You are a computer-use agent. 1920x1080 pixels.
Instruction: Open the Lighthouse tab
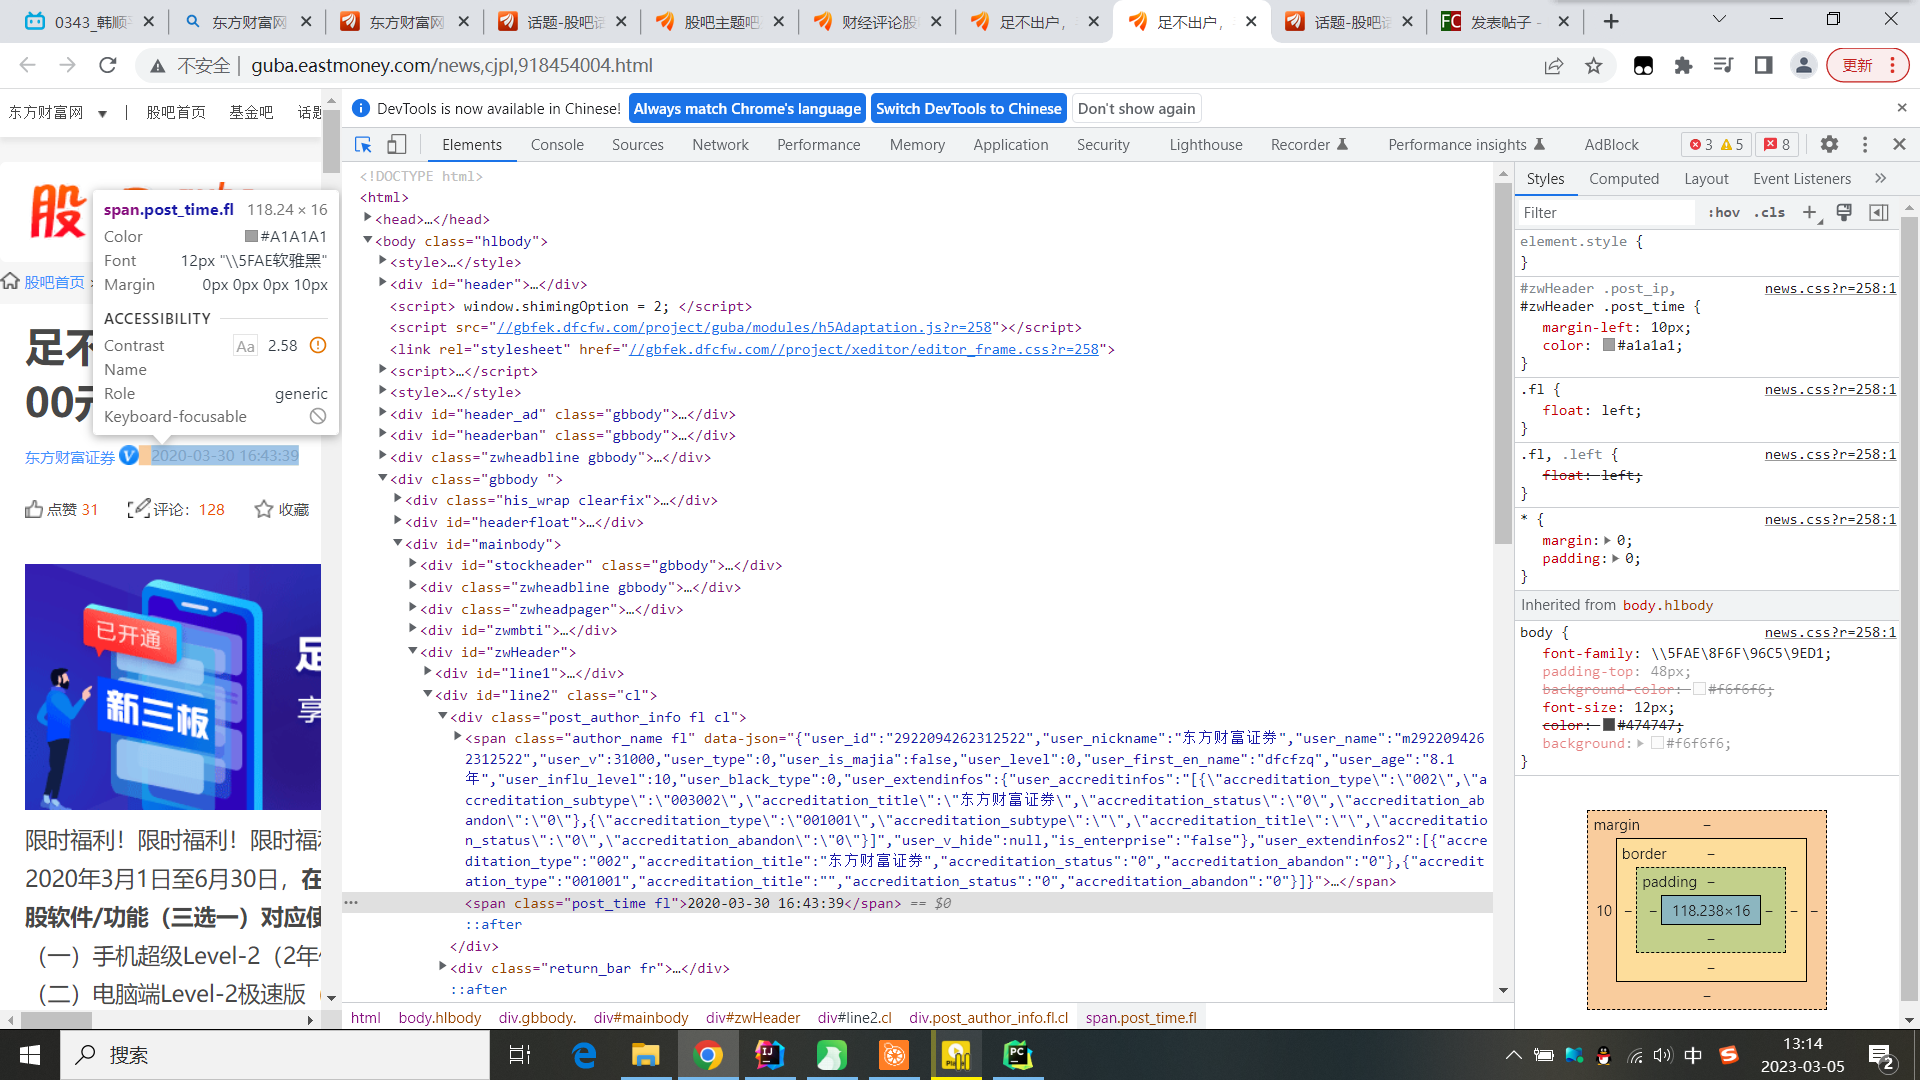point(1206,145)
